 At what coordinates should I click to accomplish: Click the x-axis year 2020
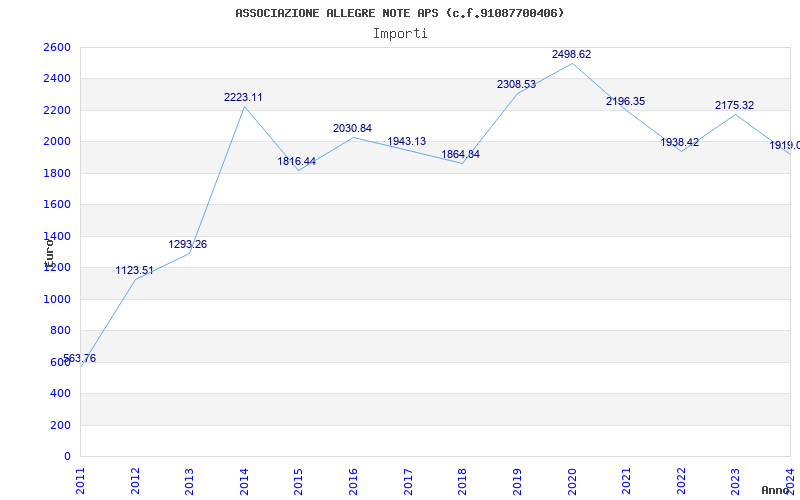[x=571, y=481]
